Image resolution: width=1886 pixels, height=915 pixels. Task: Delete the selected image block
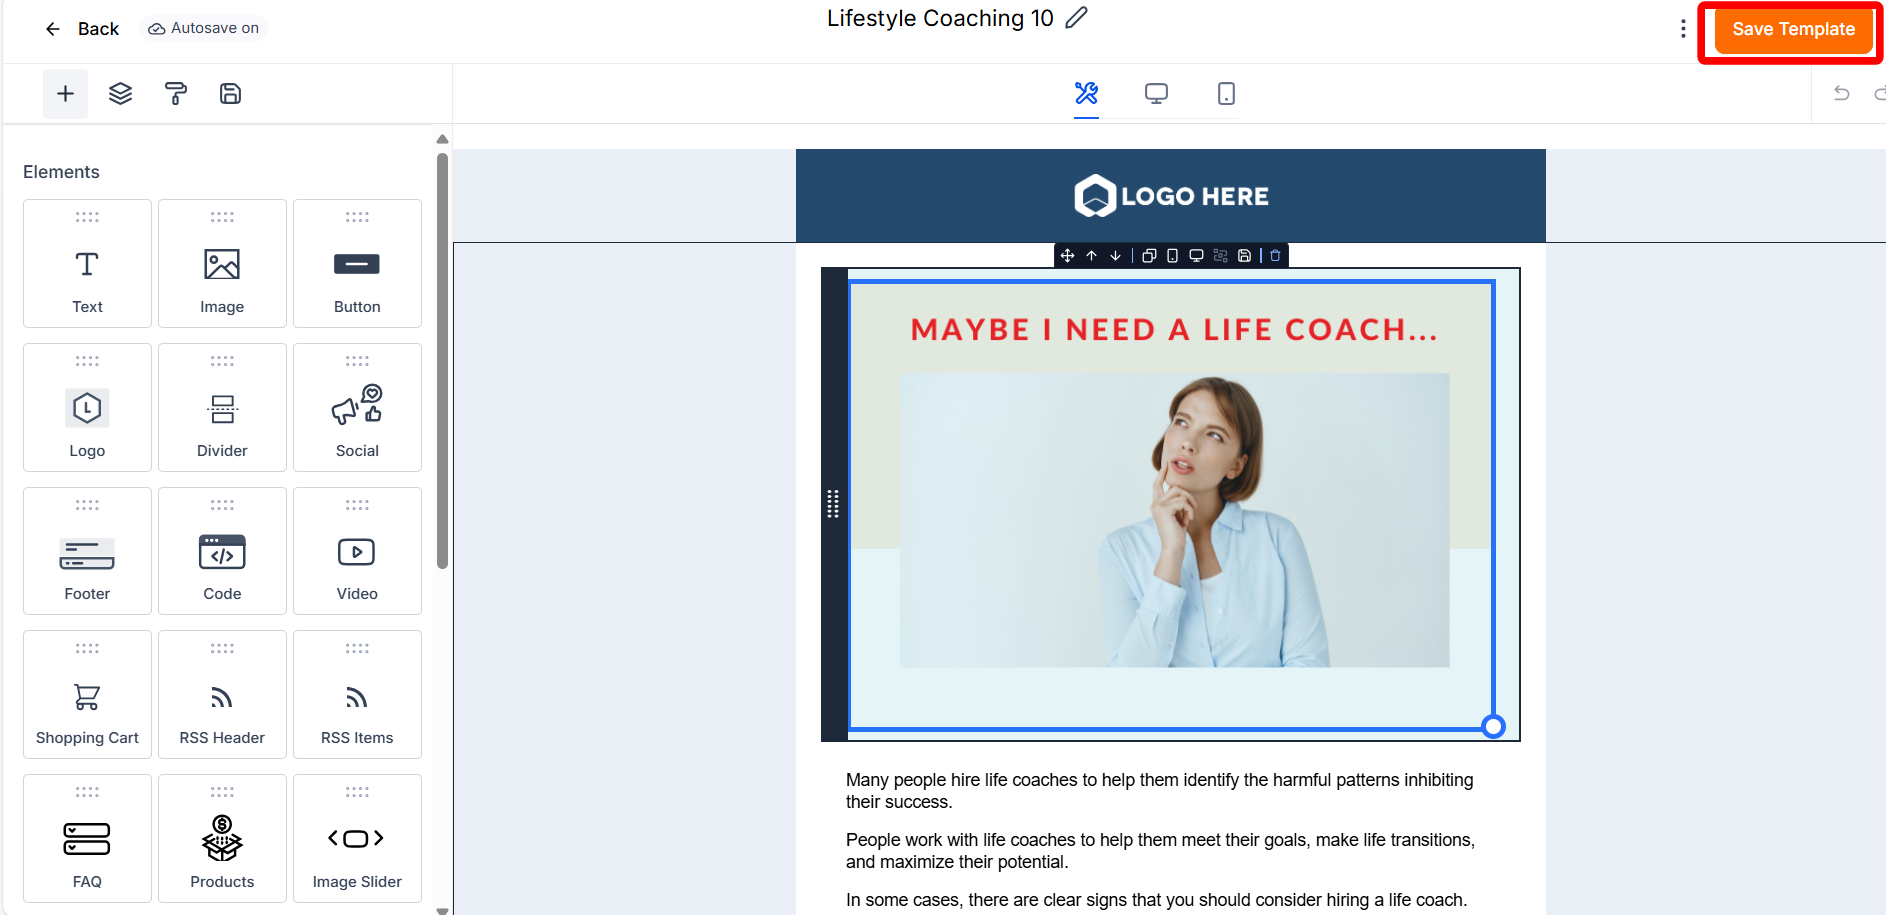coord(1275,256)
